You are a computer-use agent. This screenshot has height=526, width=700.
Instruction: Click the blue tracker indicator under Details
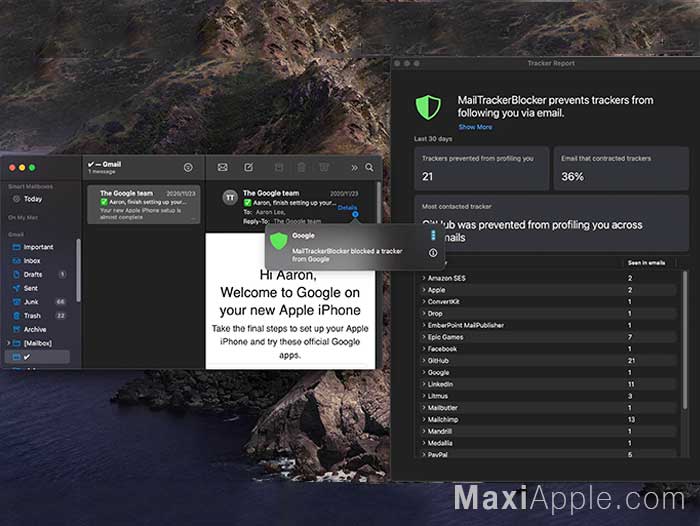[x=355, y=214]
